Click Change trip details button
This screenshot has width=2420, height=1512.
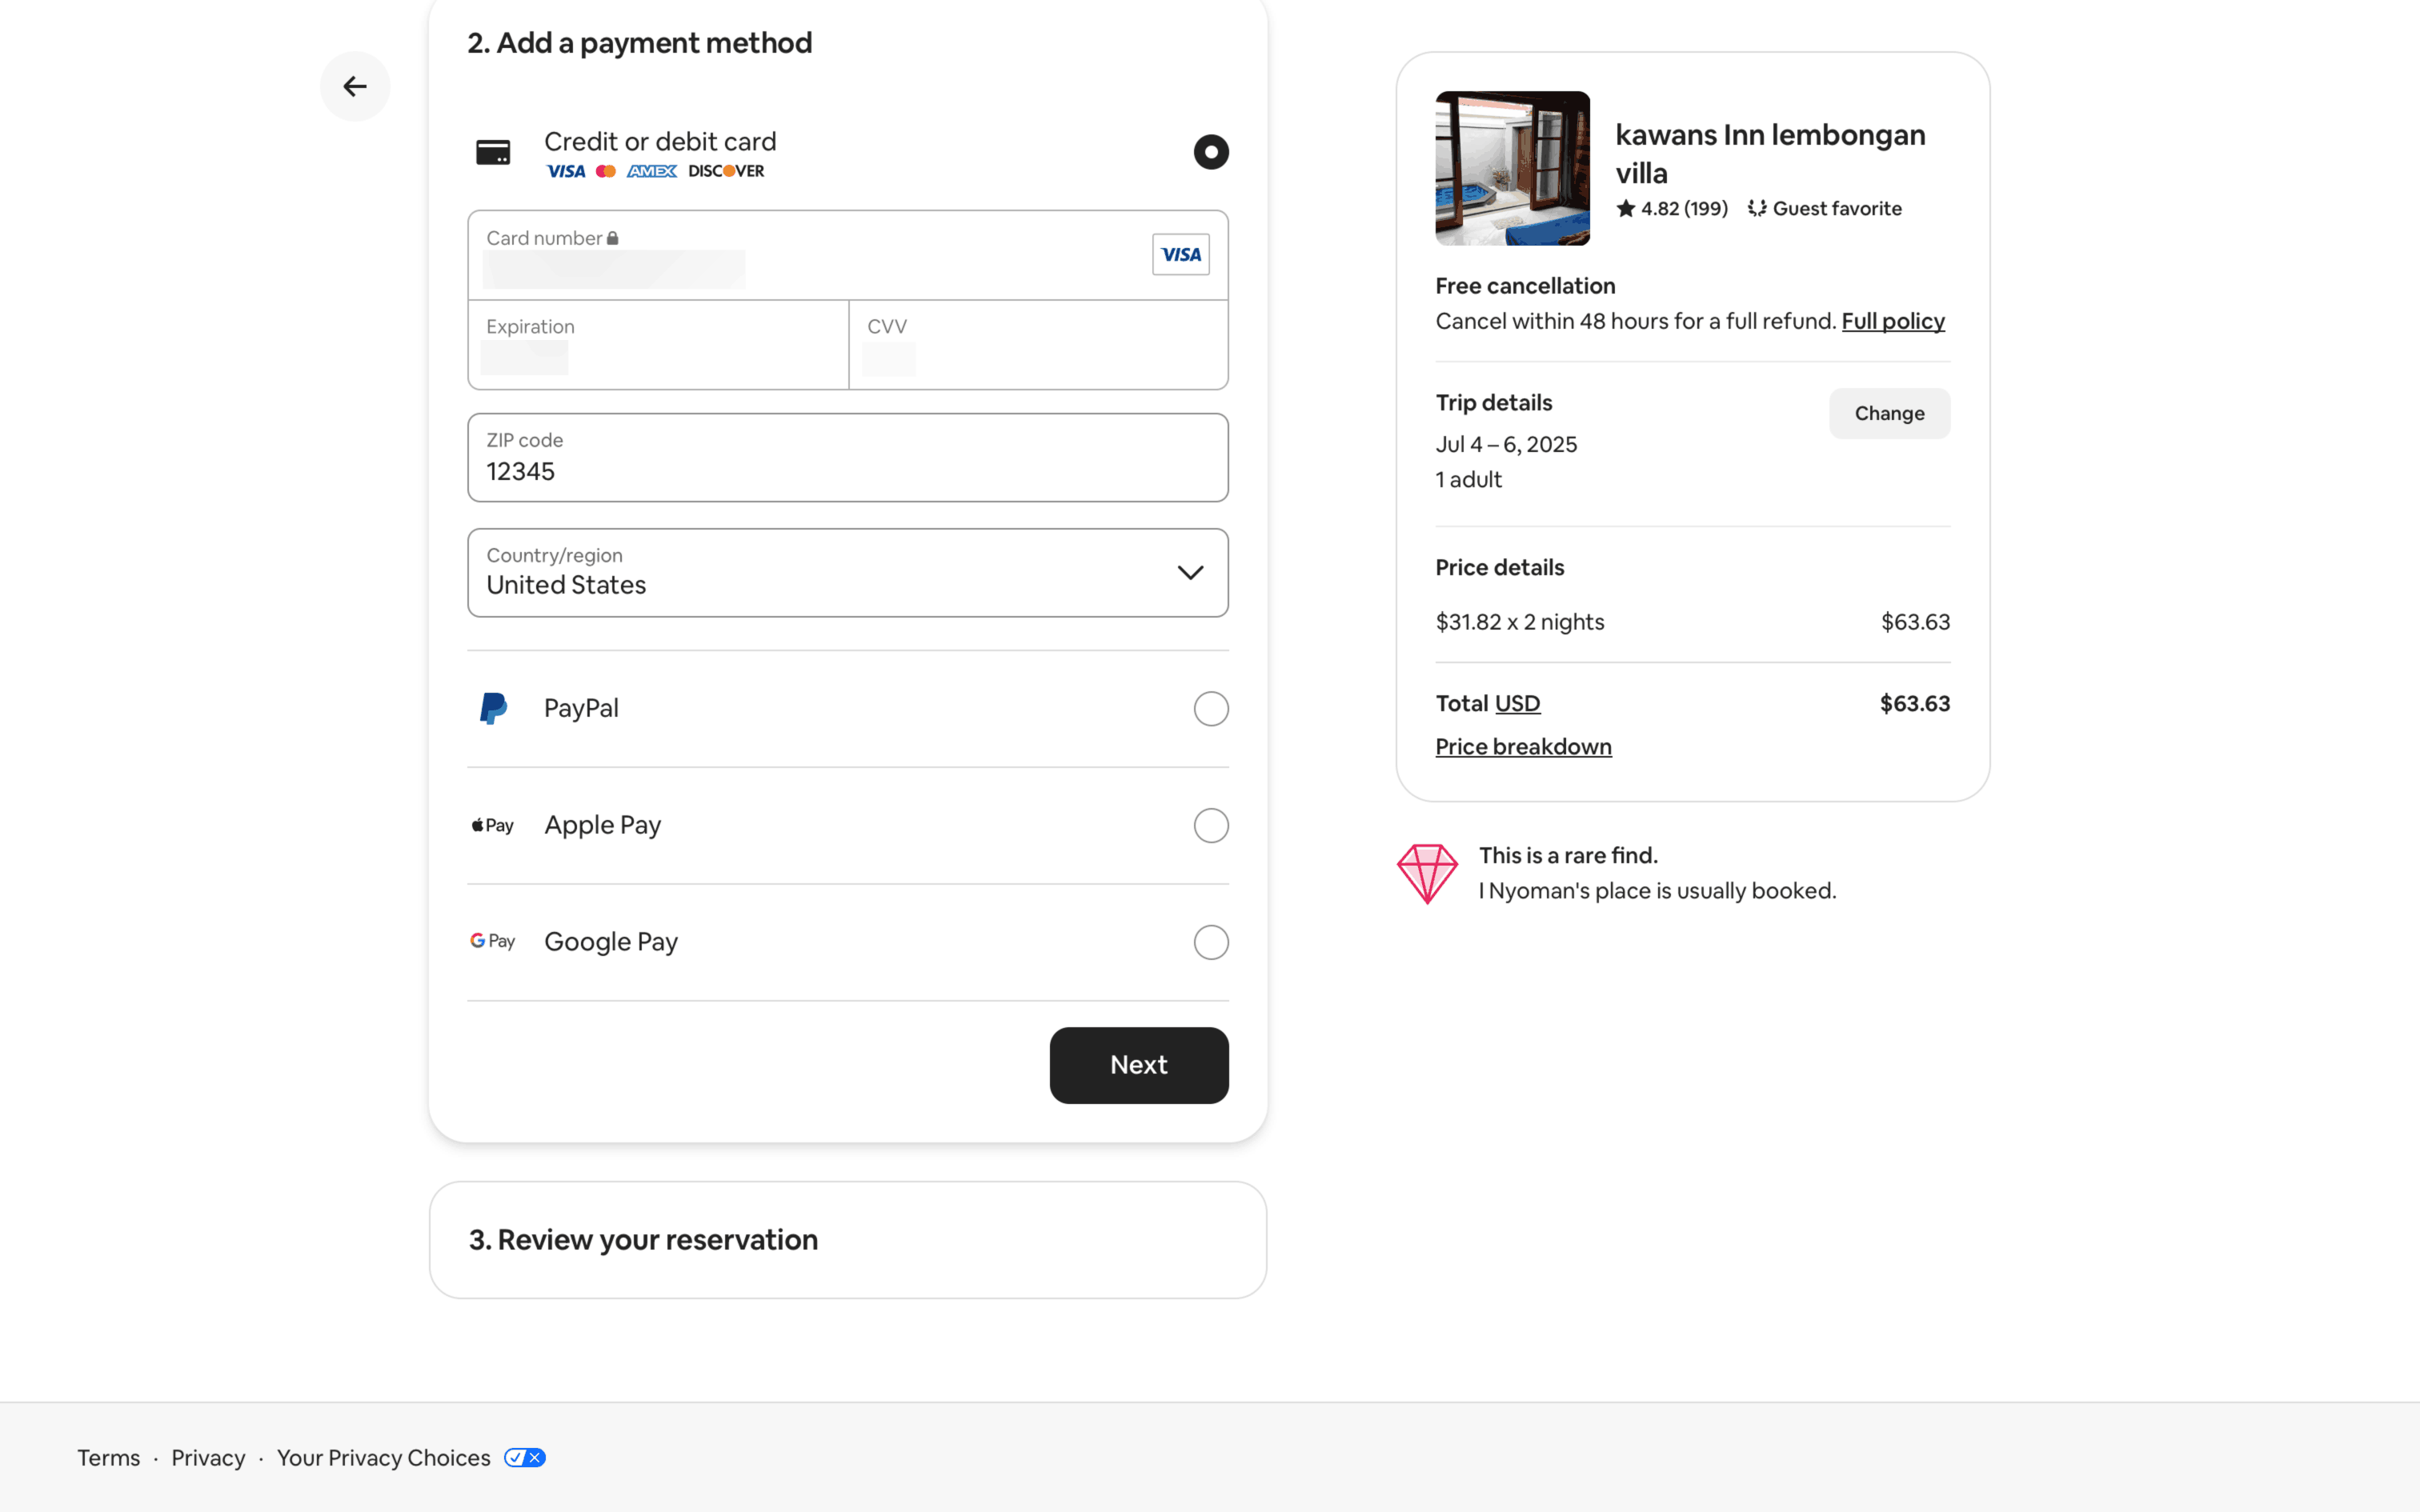1888,413
